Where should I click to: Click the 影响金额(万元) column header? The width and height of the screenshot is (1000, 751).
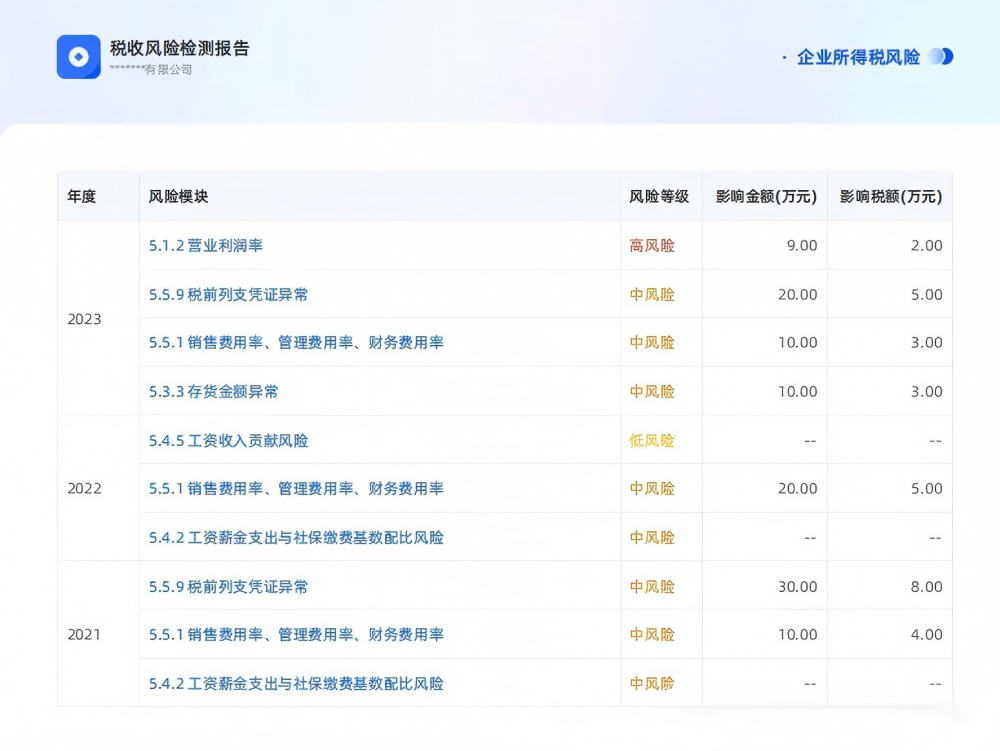pos(765,196)
